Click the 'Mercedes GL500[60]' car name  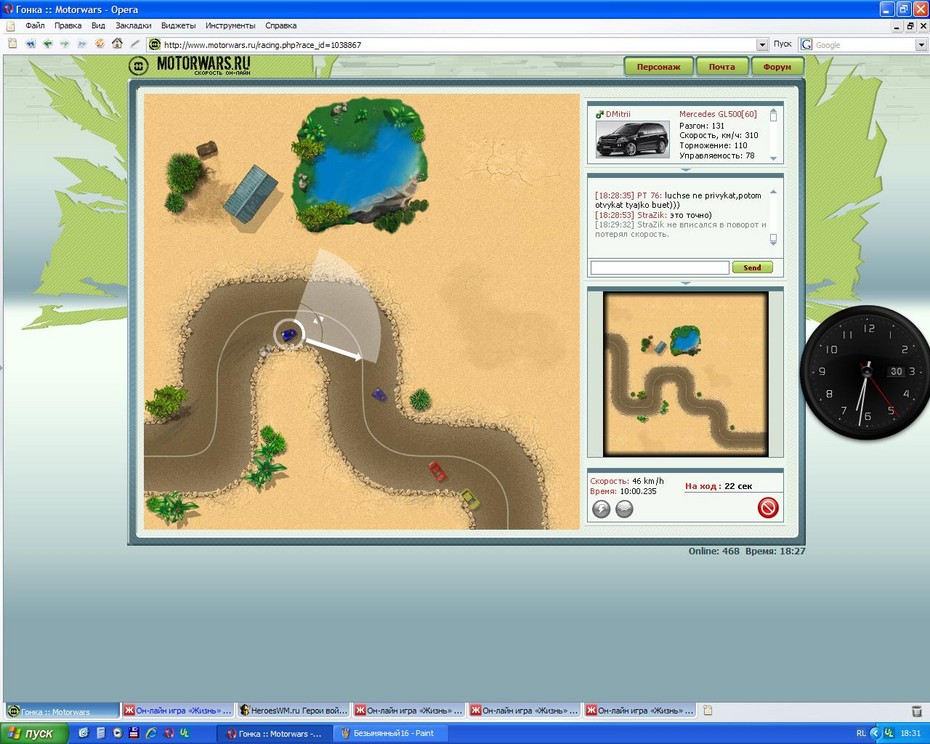[x=718, y=114]
